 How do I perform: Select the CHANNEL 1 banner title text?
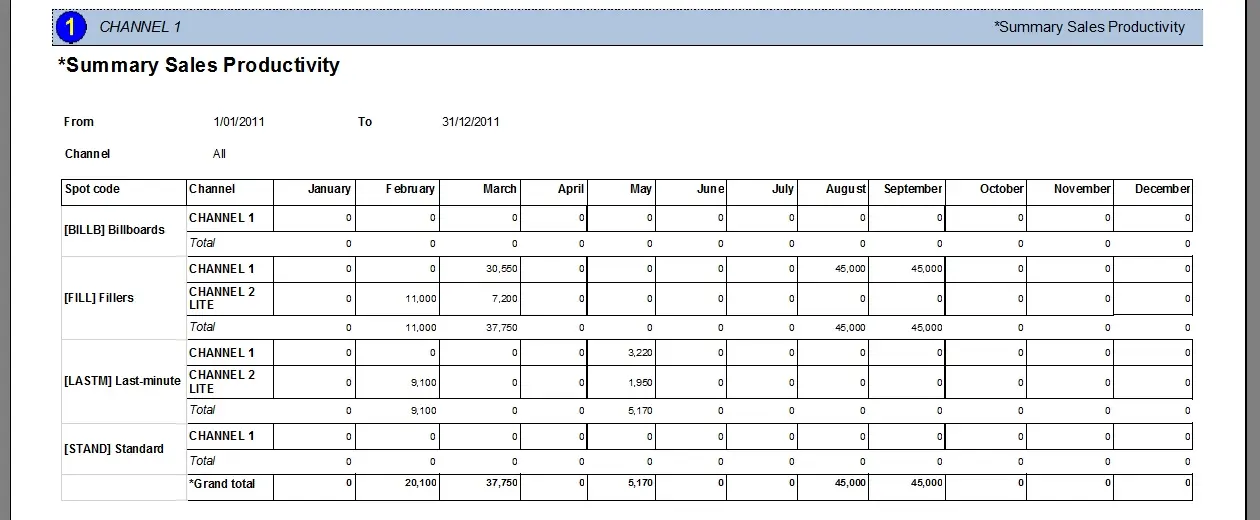tap(140, 27)
